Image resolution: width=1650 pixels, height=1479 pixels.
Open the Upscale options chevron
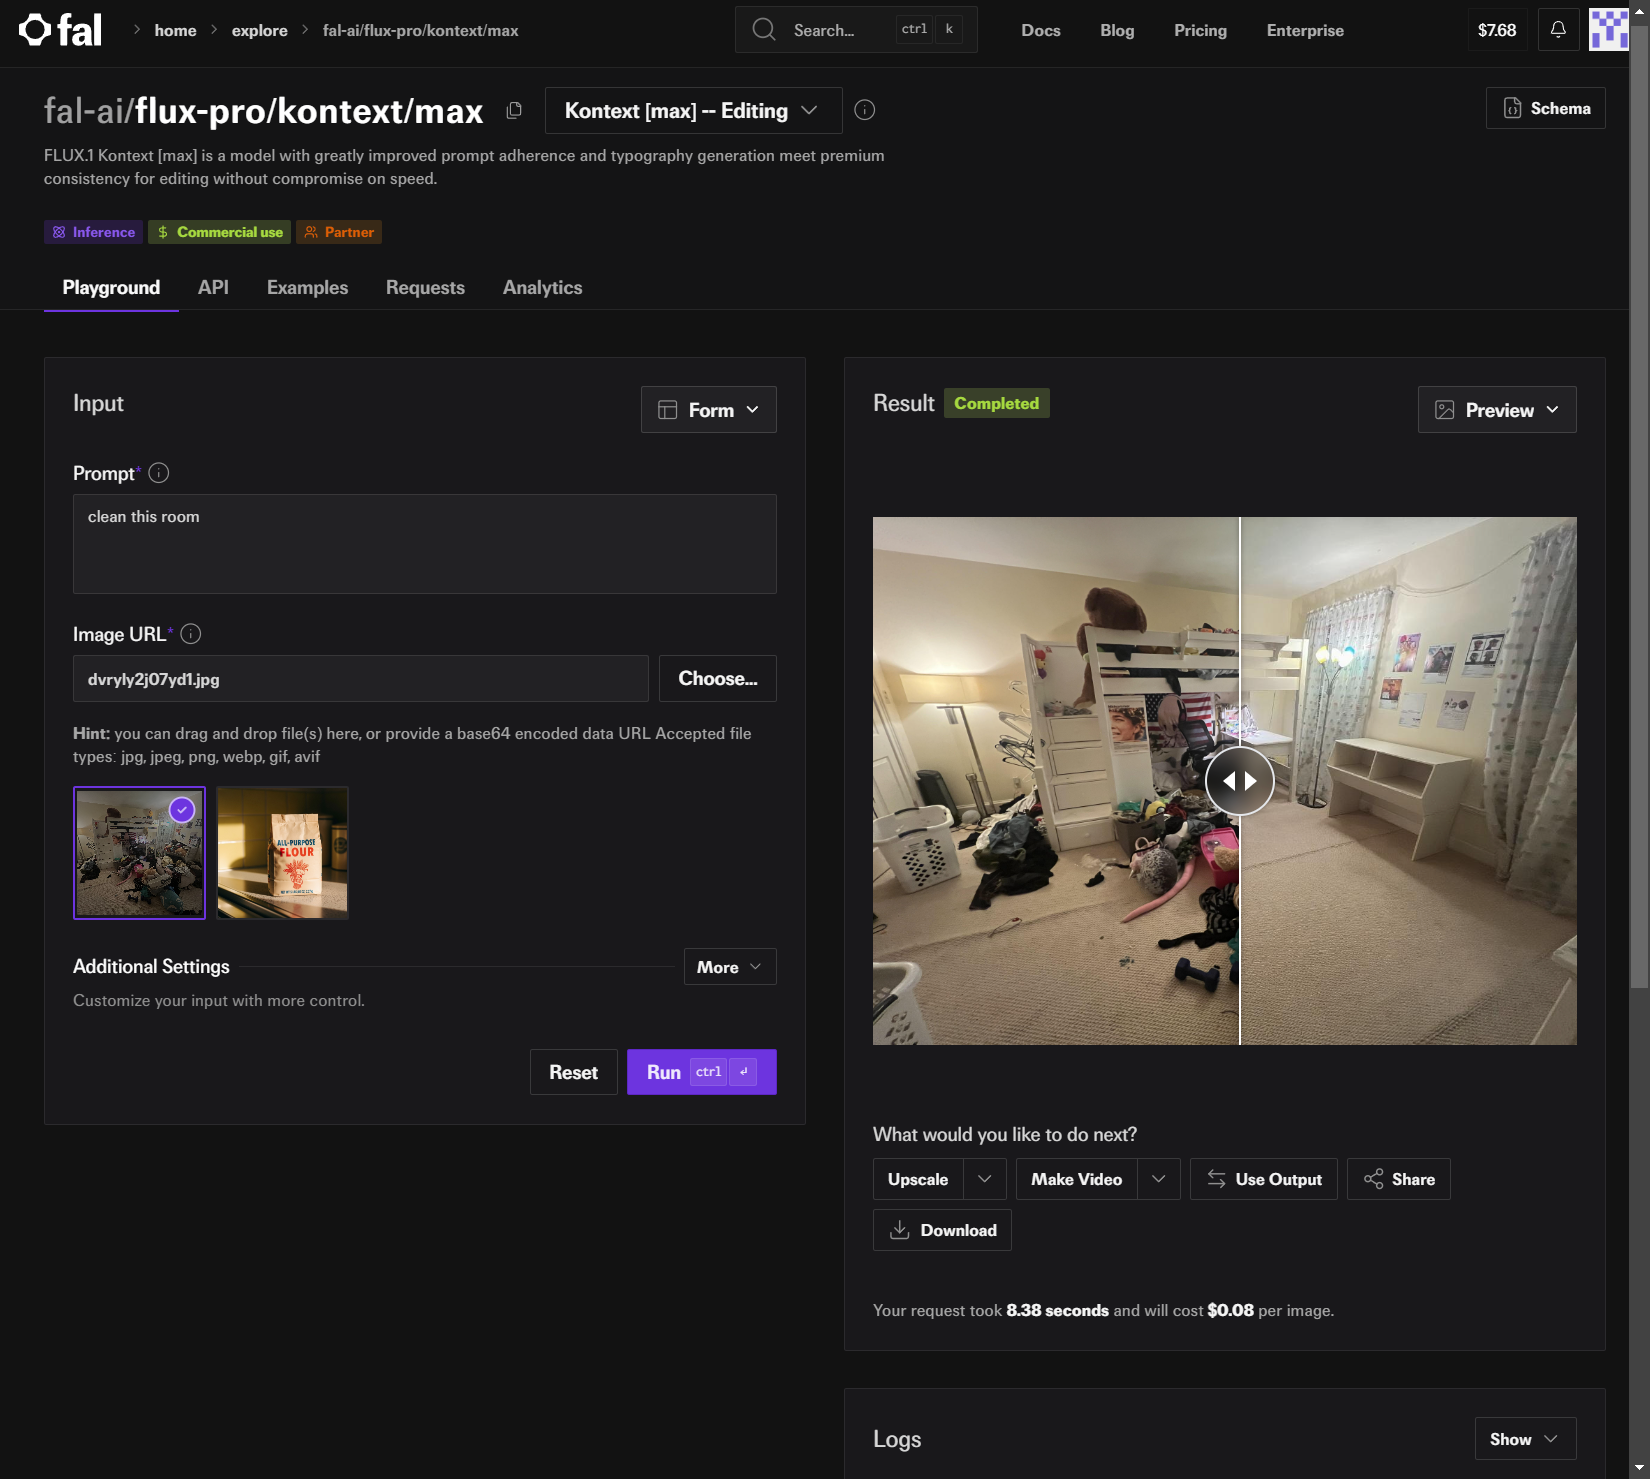tap(985, 1179)
